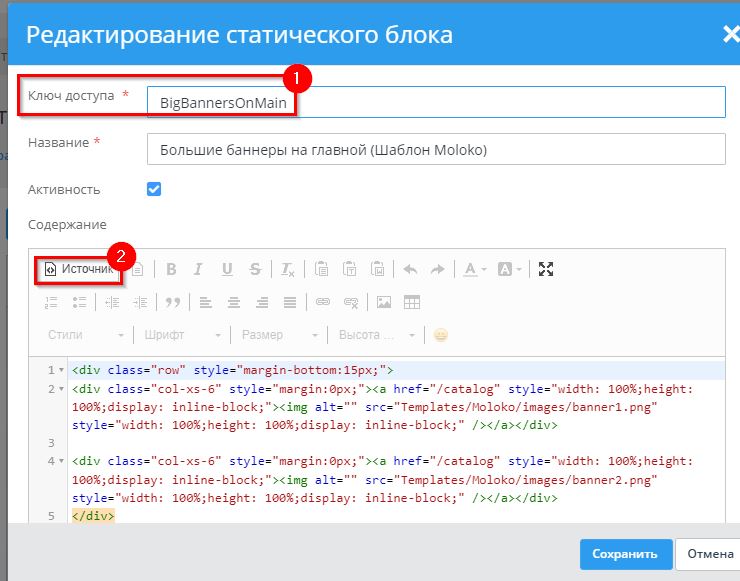
Task: Toggle italic formatting icon
Action: click(199, 269)
